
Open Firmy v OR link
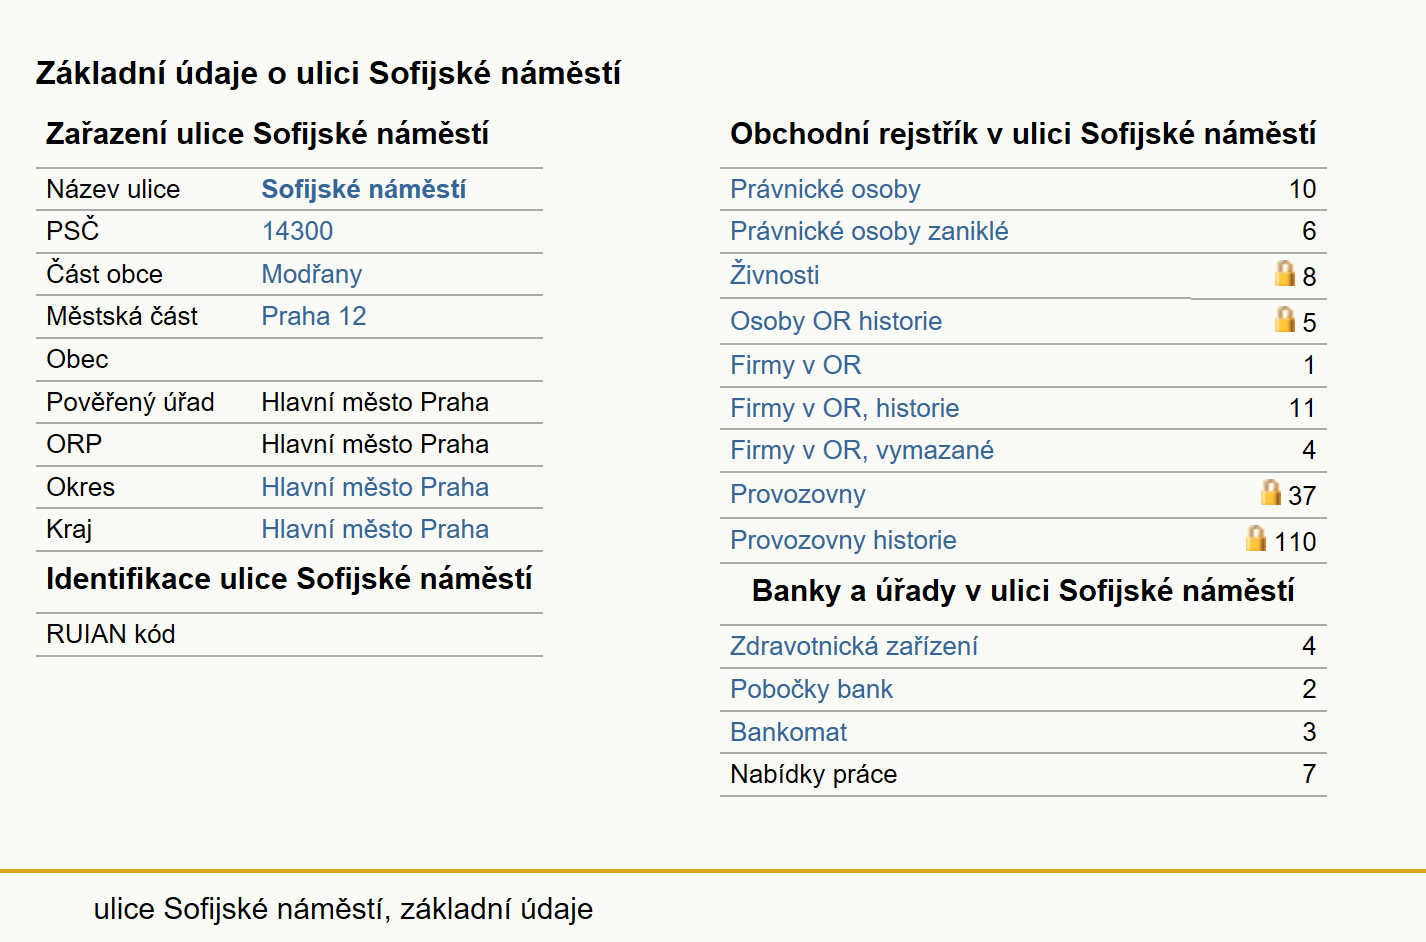tap(795, 365)
